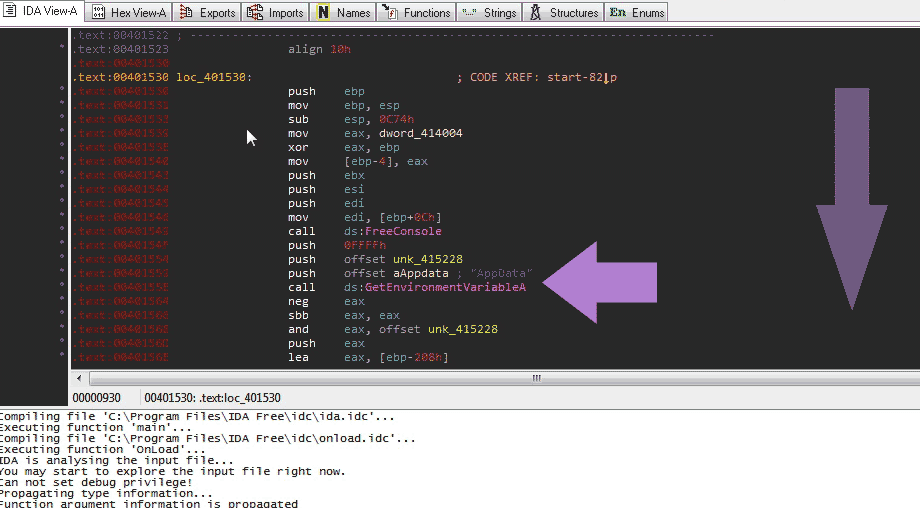Click the Structures tab icon
This screenshot has width=920, height=508.
535,13
